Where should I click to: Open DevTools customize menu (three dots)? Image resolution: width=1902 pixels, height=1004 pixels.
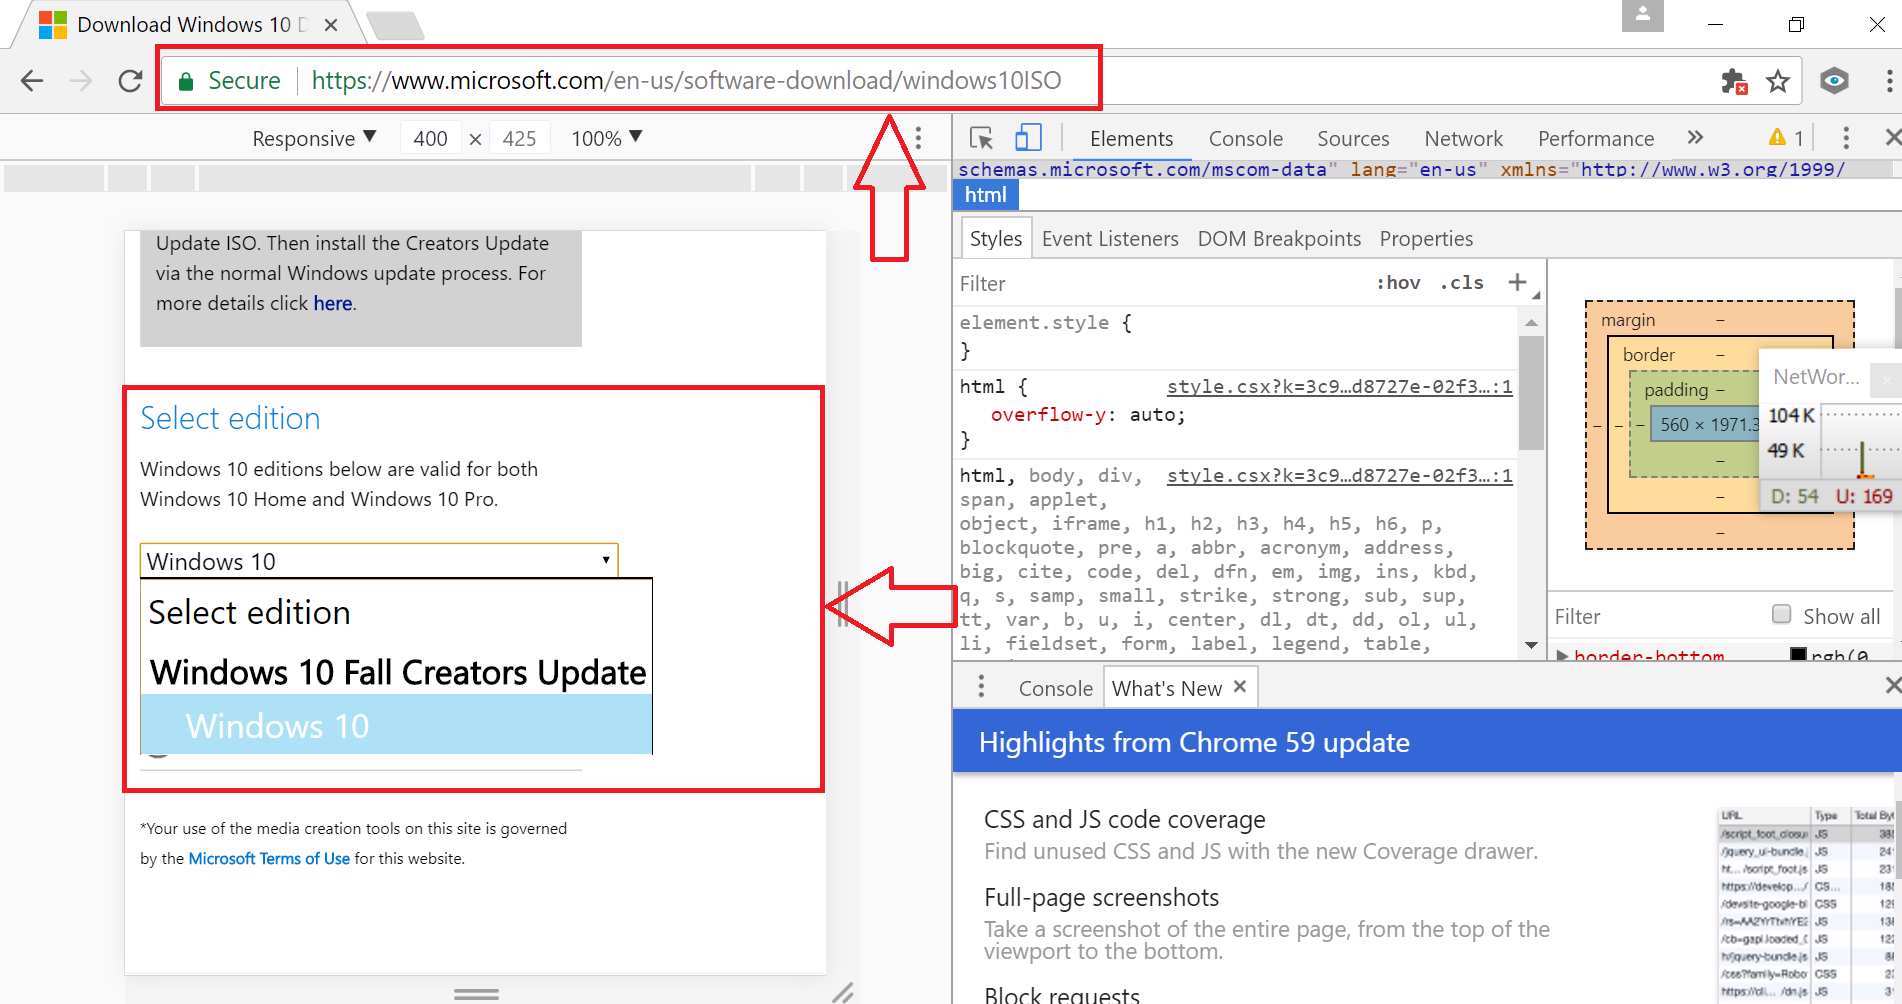(1846, 138)
